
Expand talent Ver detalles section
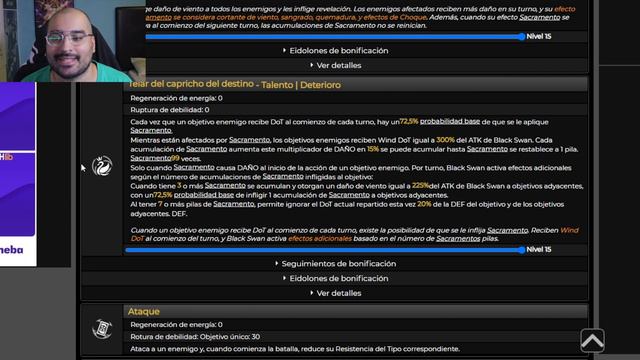click(335, 293)
